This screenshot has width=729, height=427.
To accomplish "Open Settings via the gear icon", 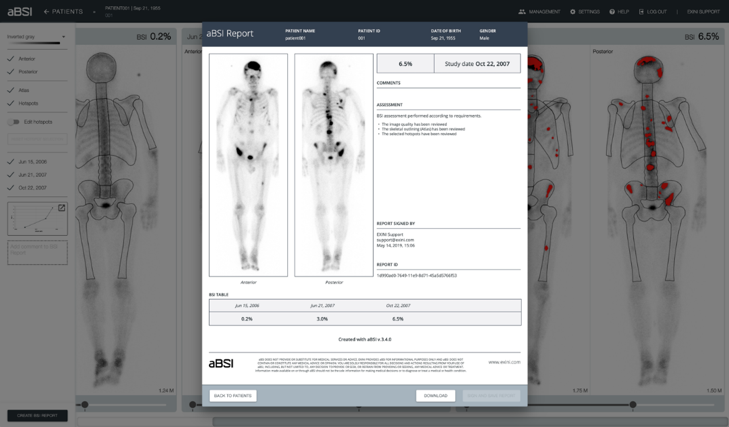I will [573, 12].
